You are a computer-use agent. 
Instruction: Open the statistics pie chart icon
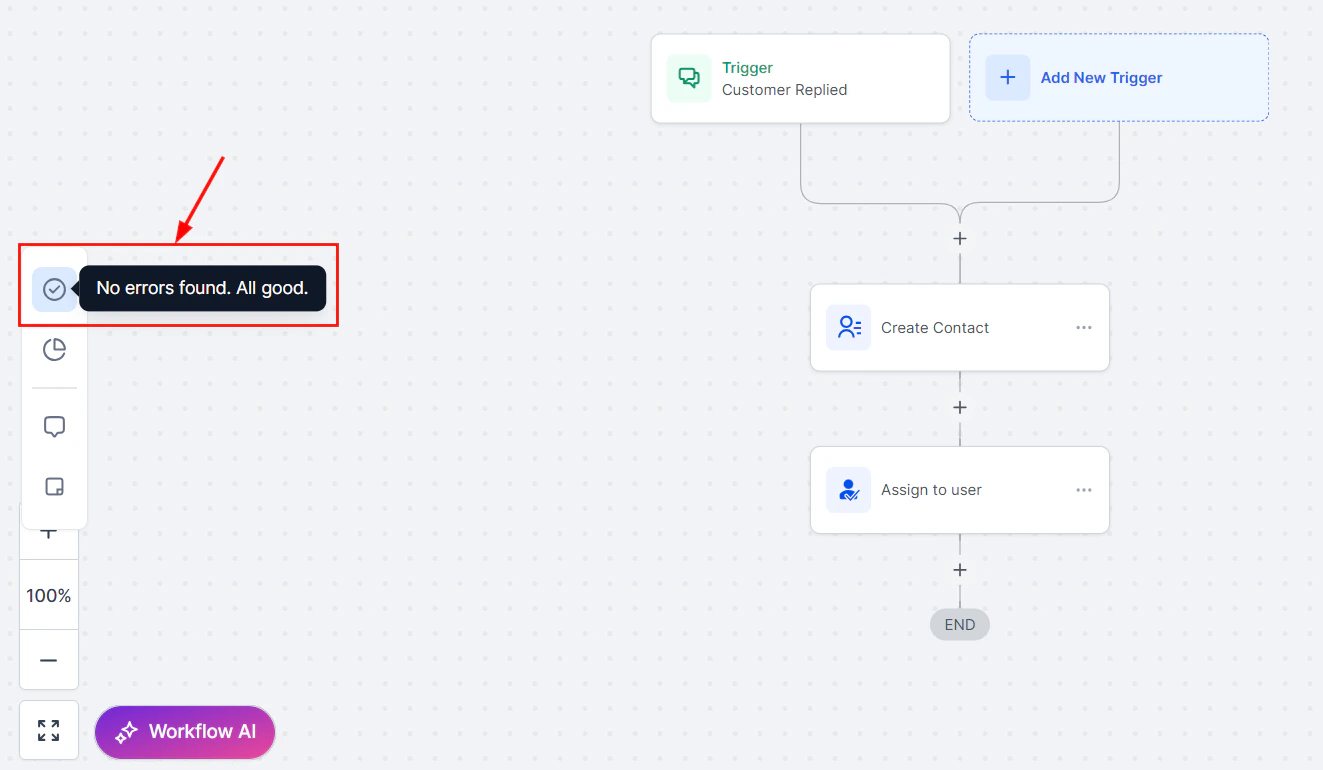[54, 349]
